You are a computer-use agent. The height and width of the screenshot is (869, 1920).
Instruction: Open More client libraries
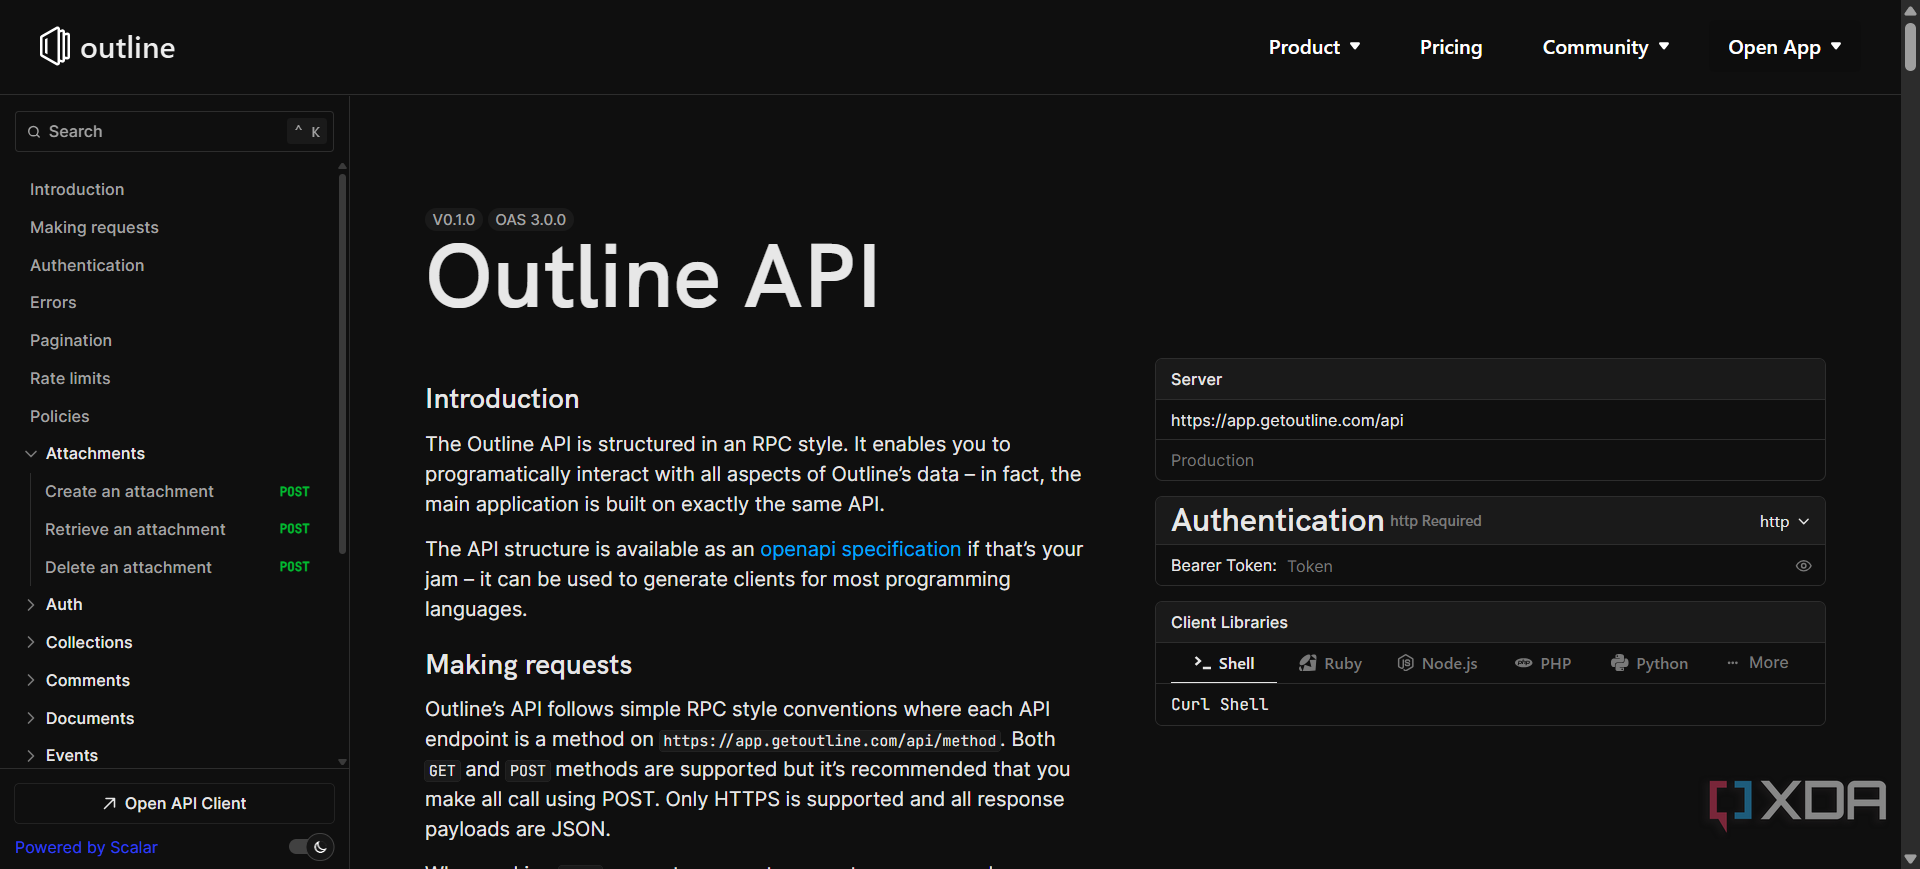(x=1757, y=663)
